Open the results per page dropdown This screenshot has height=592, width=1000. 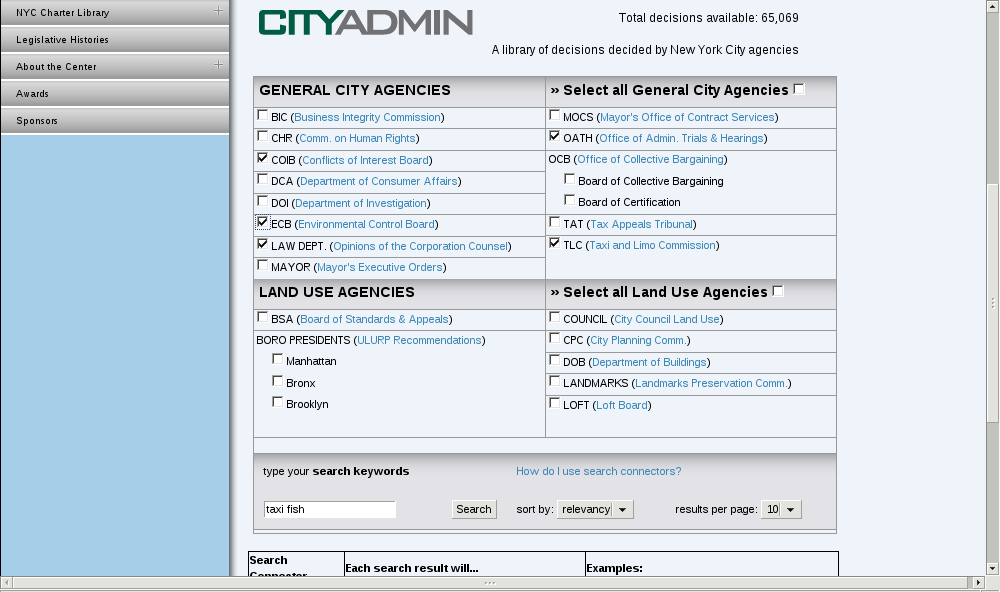[781, 509]
